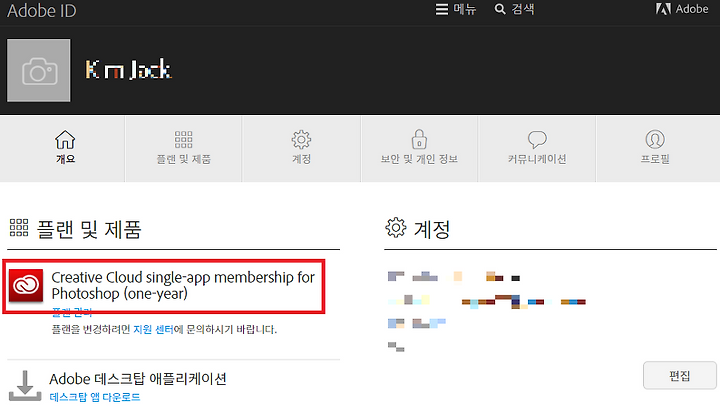Click the 플랜 관리 link under membership
720x413 pixels.
tap(72, 313)
